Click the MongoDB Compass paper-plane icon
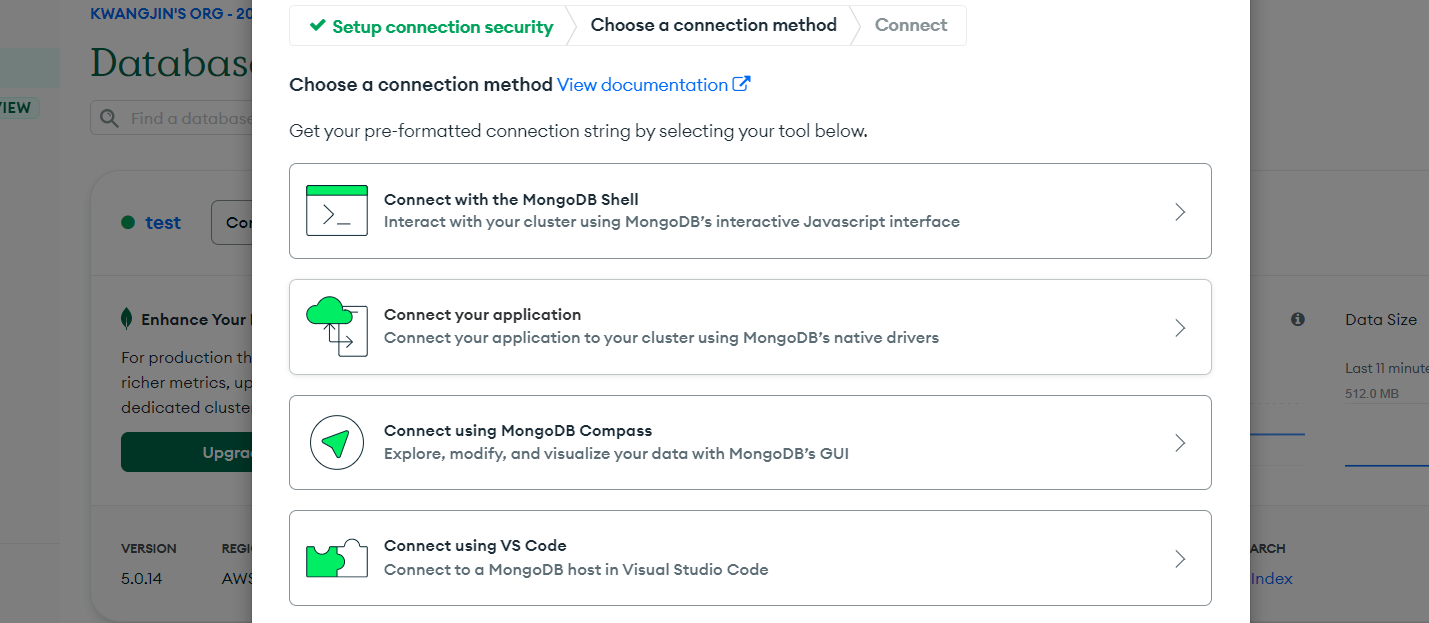1429x623 pixels. pos(336,442)
